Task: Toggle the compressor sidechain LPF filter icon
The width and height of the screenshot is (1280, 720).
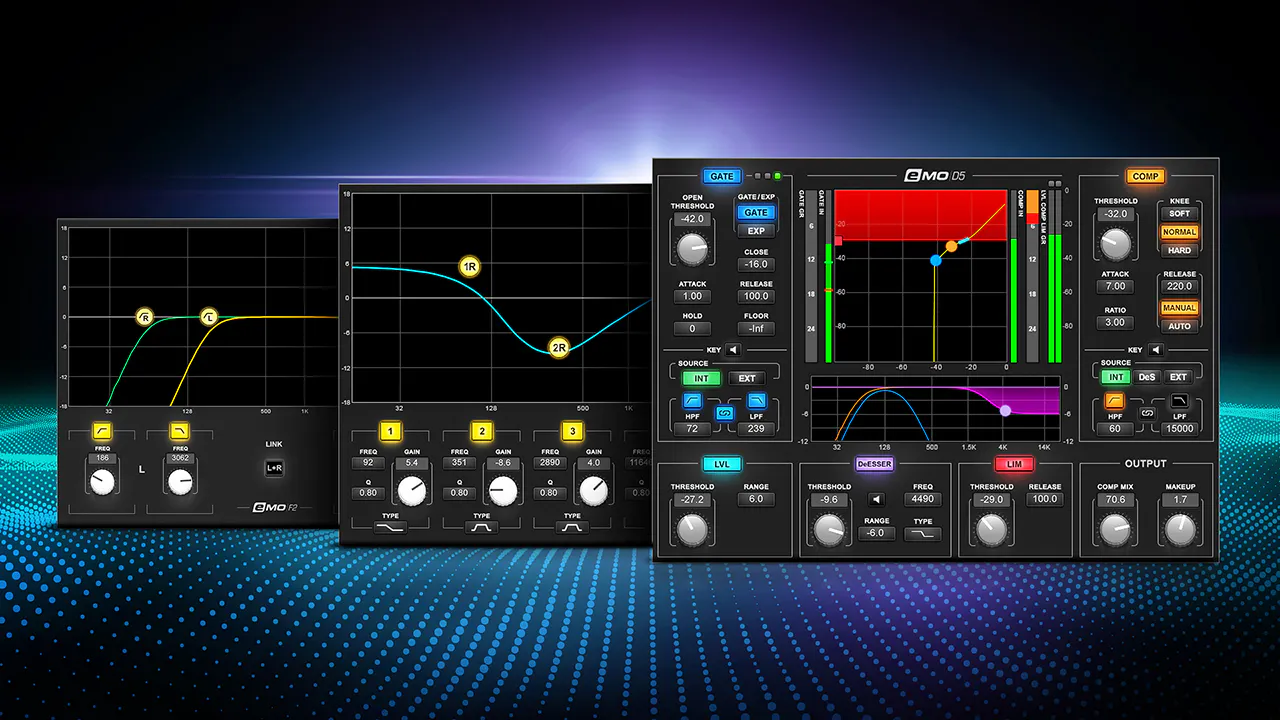Action: tap(1179, 402)
